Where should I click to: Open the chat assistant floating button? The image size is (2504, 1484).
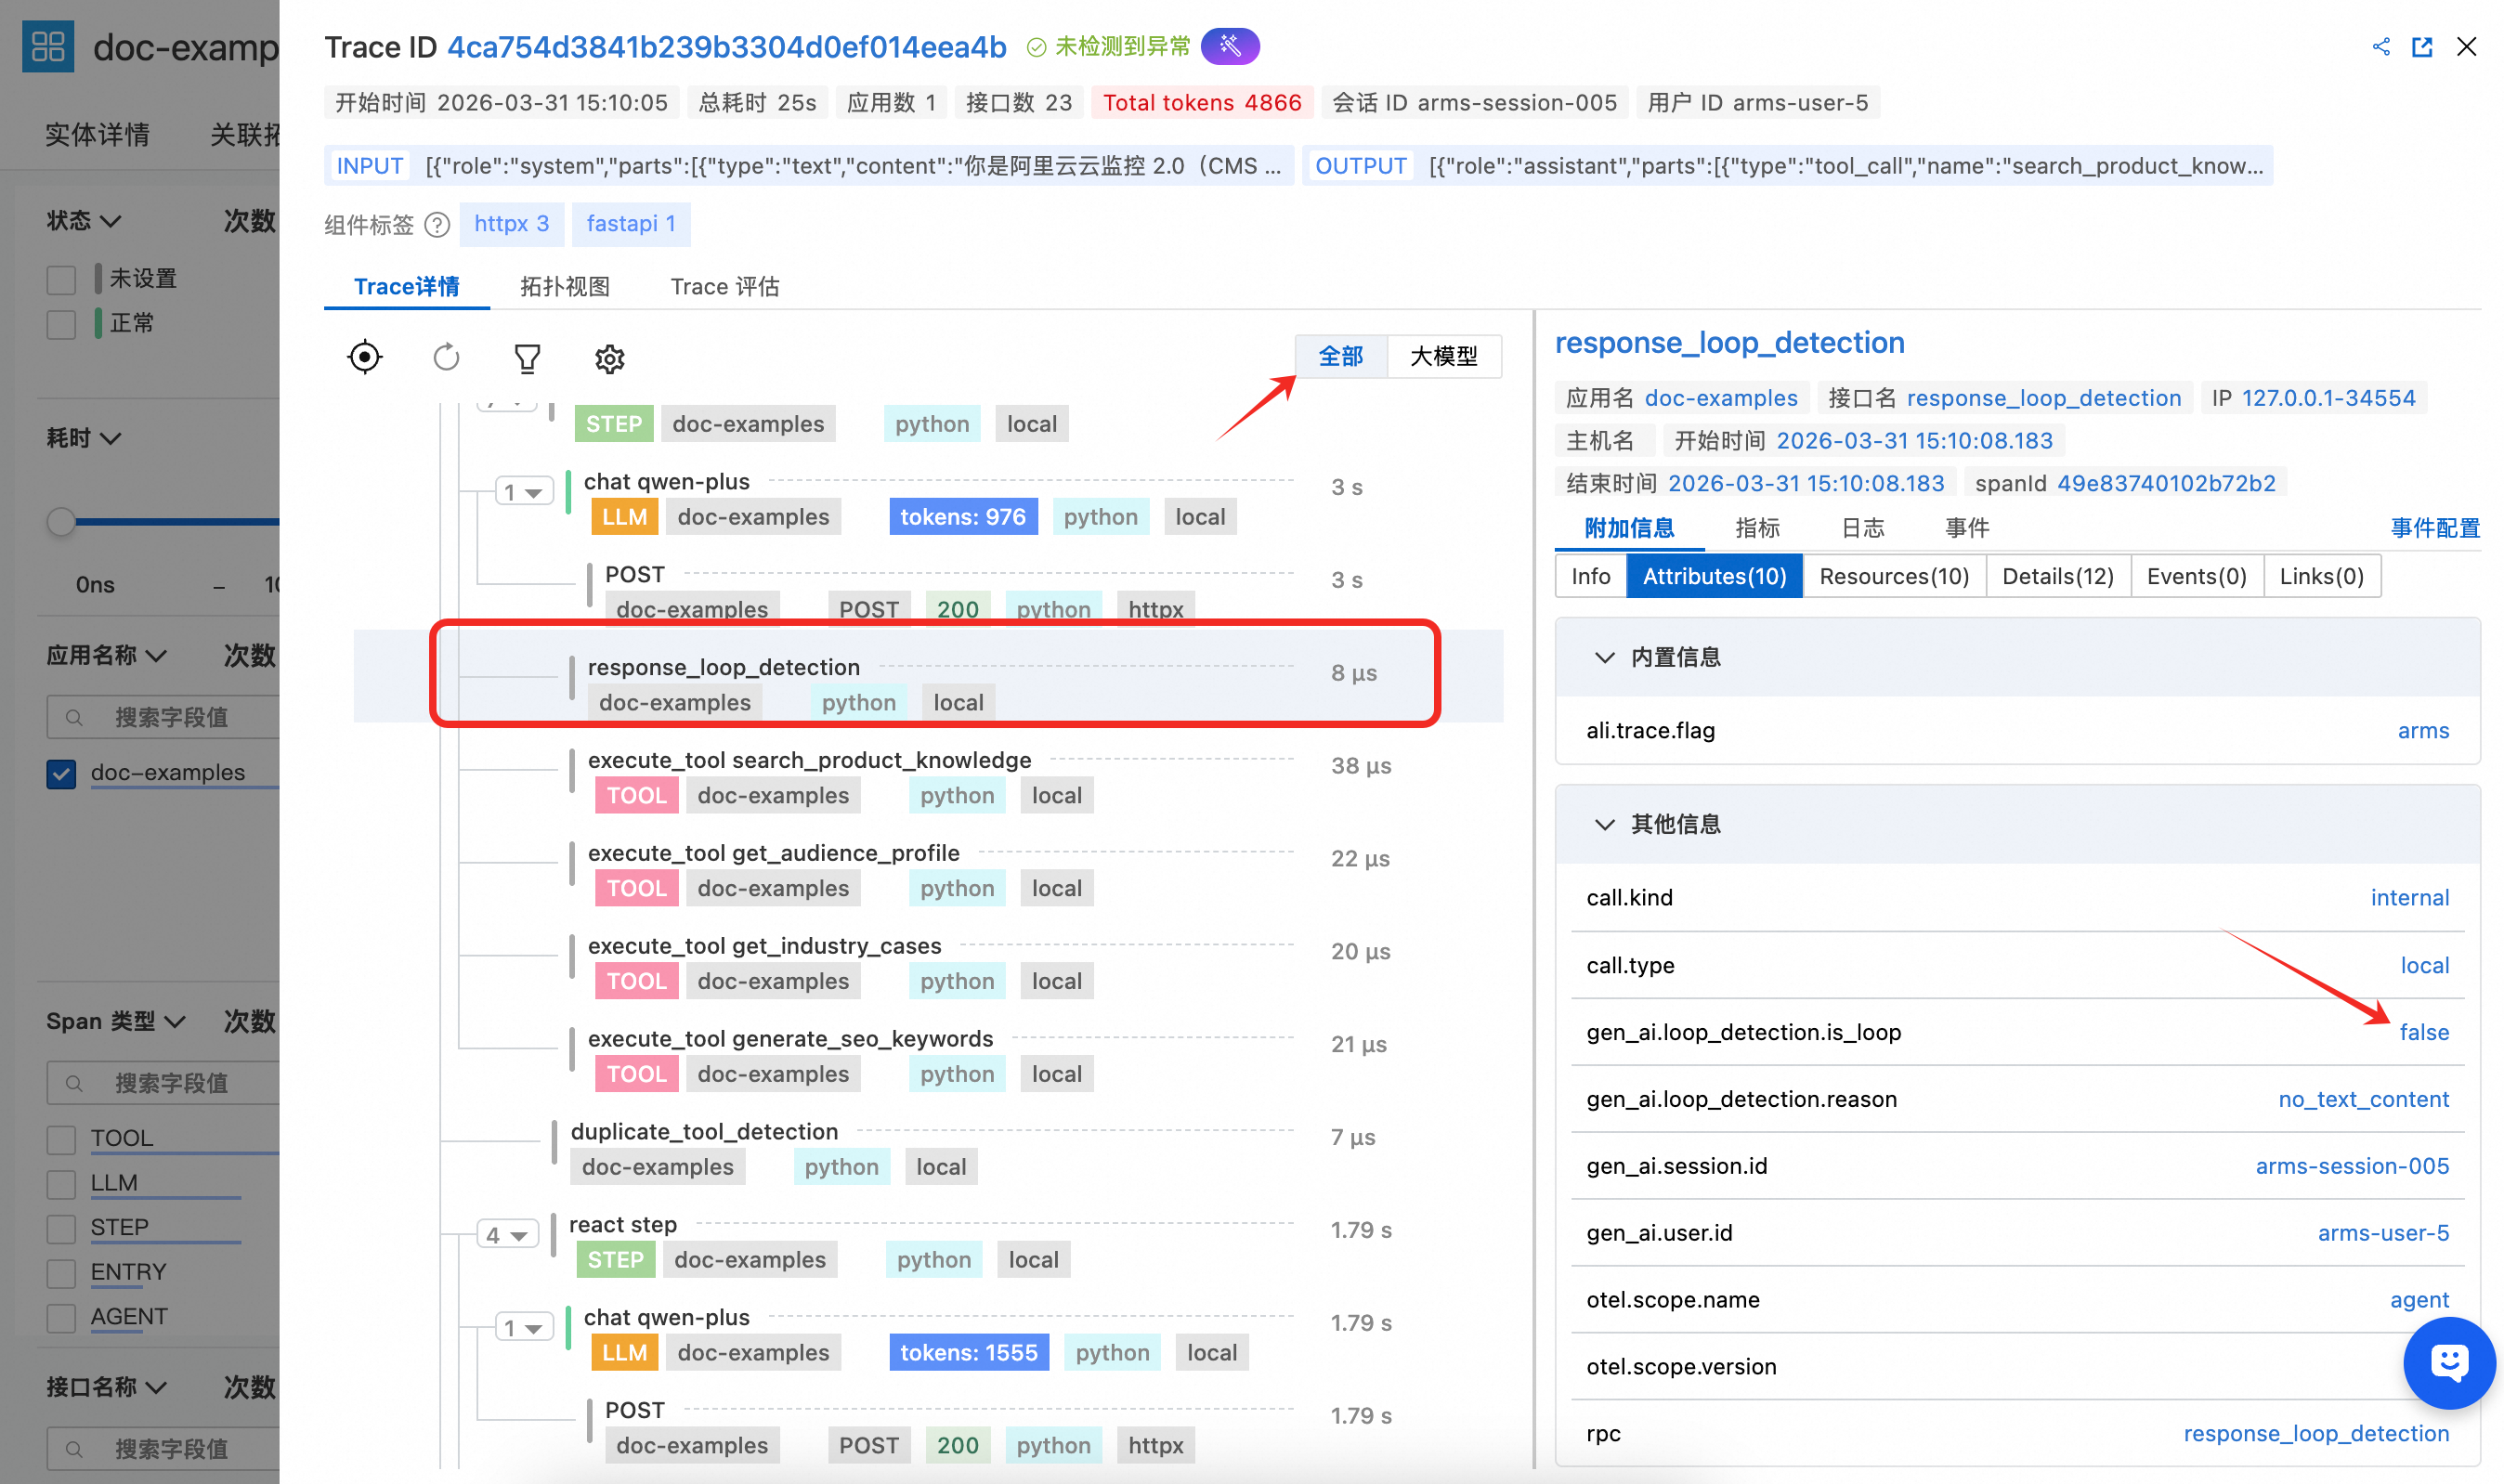point(2448,1362)
